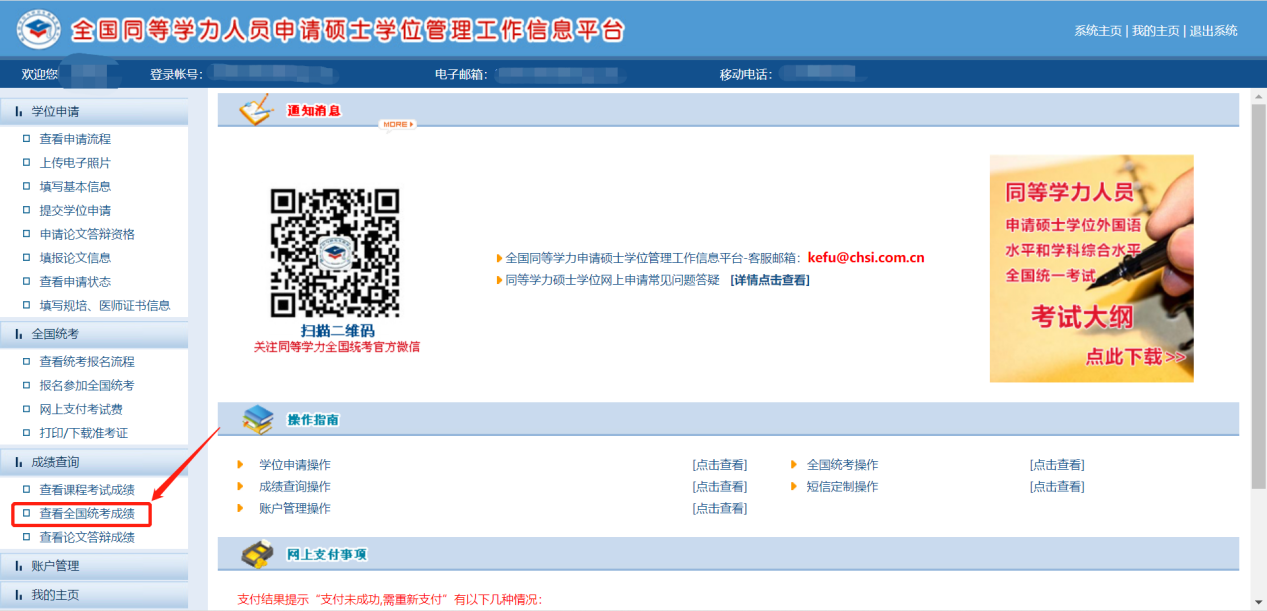
Task: Click the 成绩查询操作 guide text
Action: [x=295, y=487]
